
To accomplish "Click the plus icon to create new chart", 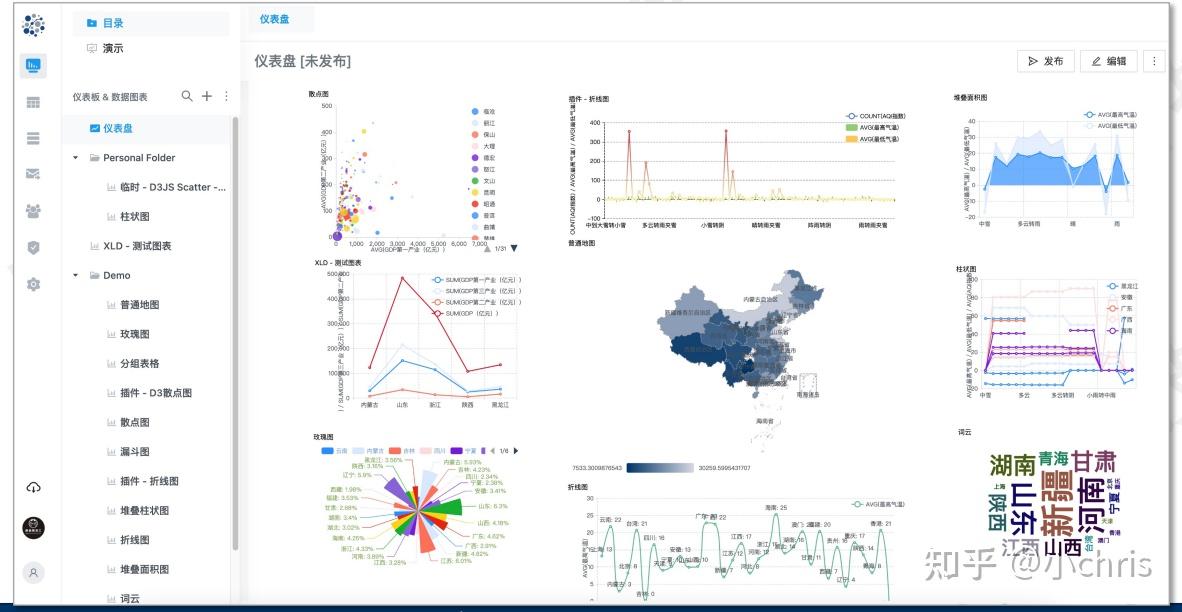I will (x=206, y=97).
